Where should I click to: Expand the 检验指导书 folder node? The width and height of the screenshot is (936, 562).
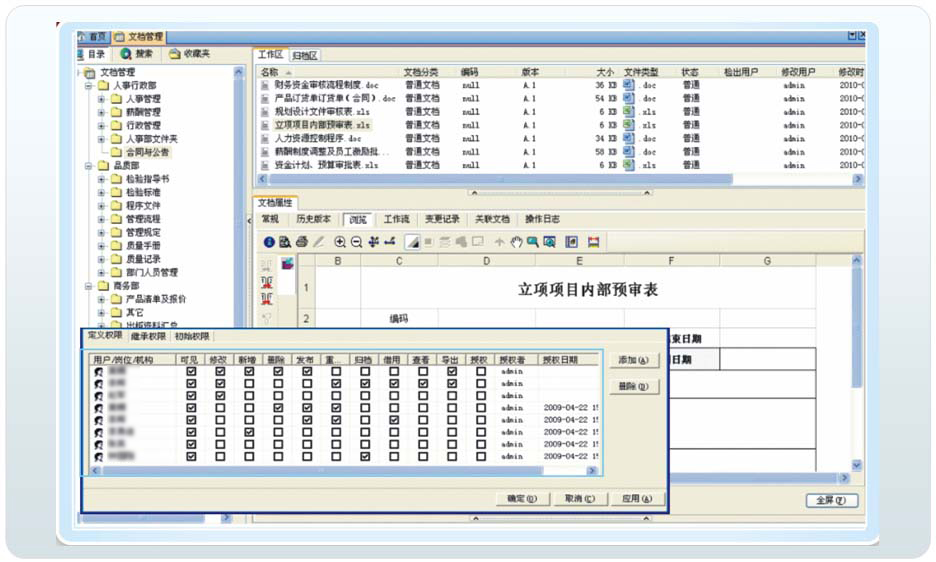point(101,179)
